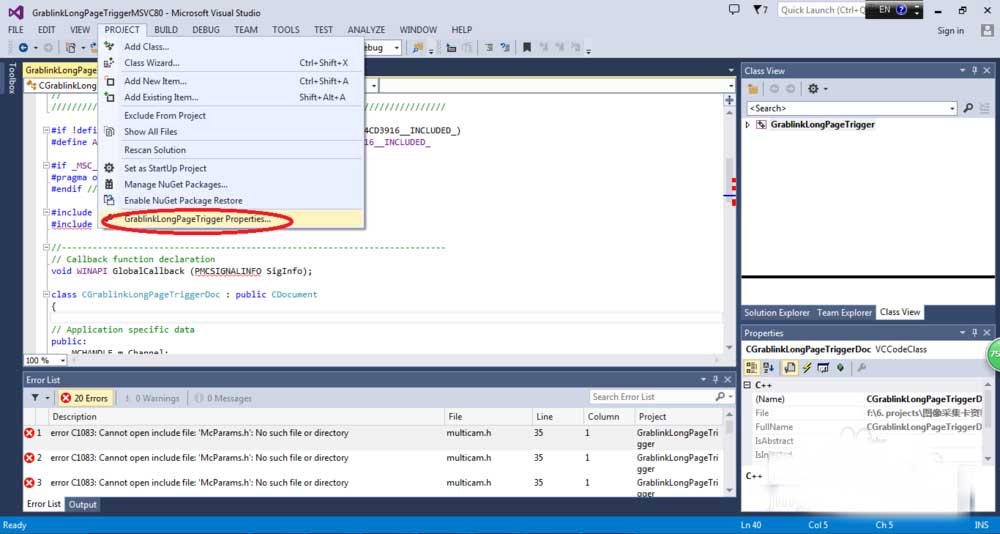Expand the GrablinkLongPageTrigger tree node
This screenshot has height=534, width=1000.
click(x=748, y=125)
